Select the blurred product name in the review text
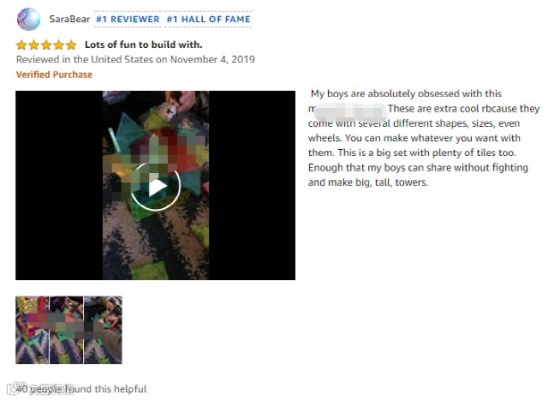Screen dimensions: 554x401 click(x=350, y=110)
